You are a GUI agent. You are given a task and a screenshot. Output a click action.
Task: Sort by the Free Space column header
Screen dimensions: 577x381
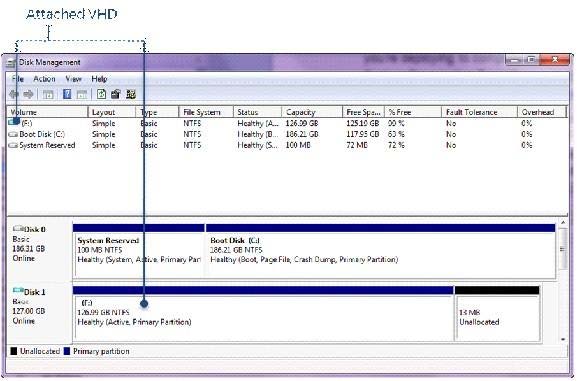coord(364,112)
